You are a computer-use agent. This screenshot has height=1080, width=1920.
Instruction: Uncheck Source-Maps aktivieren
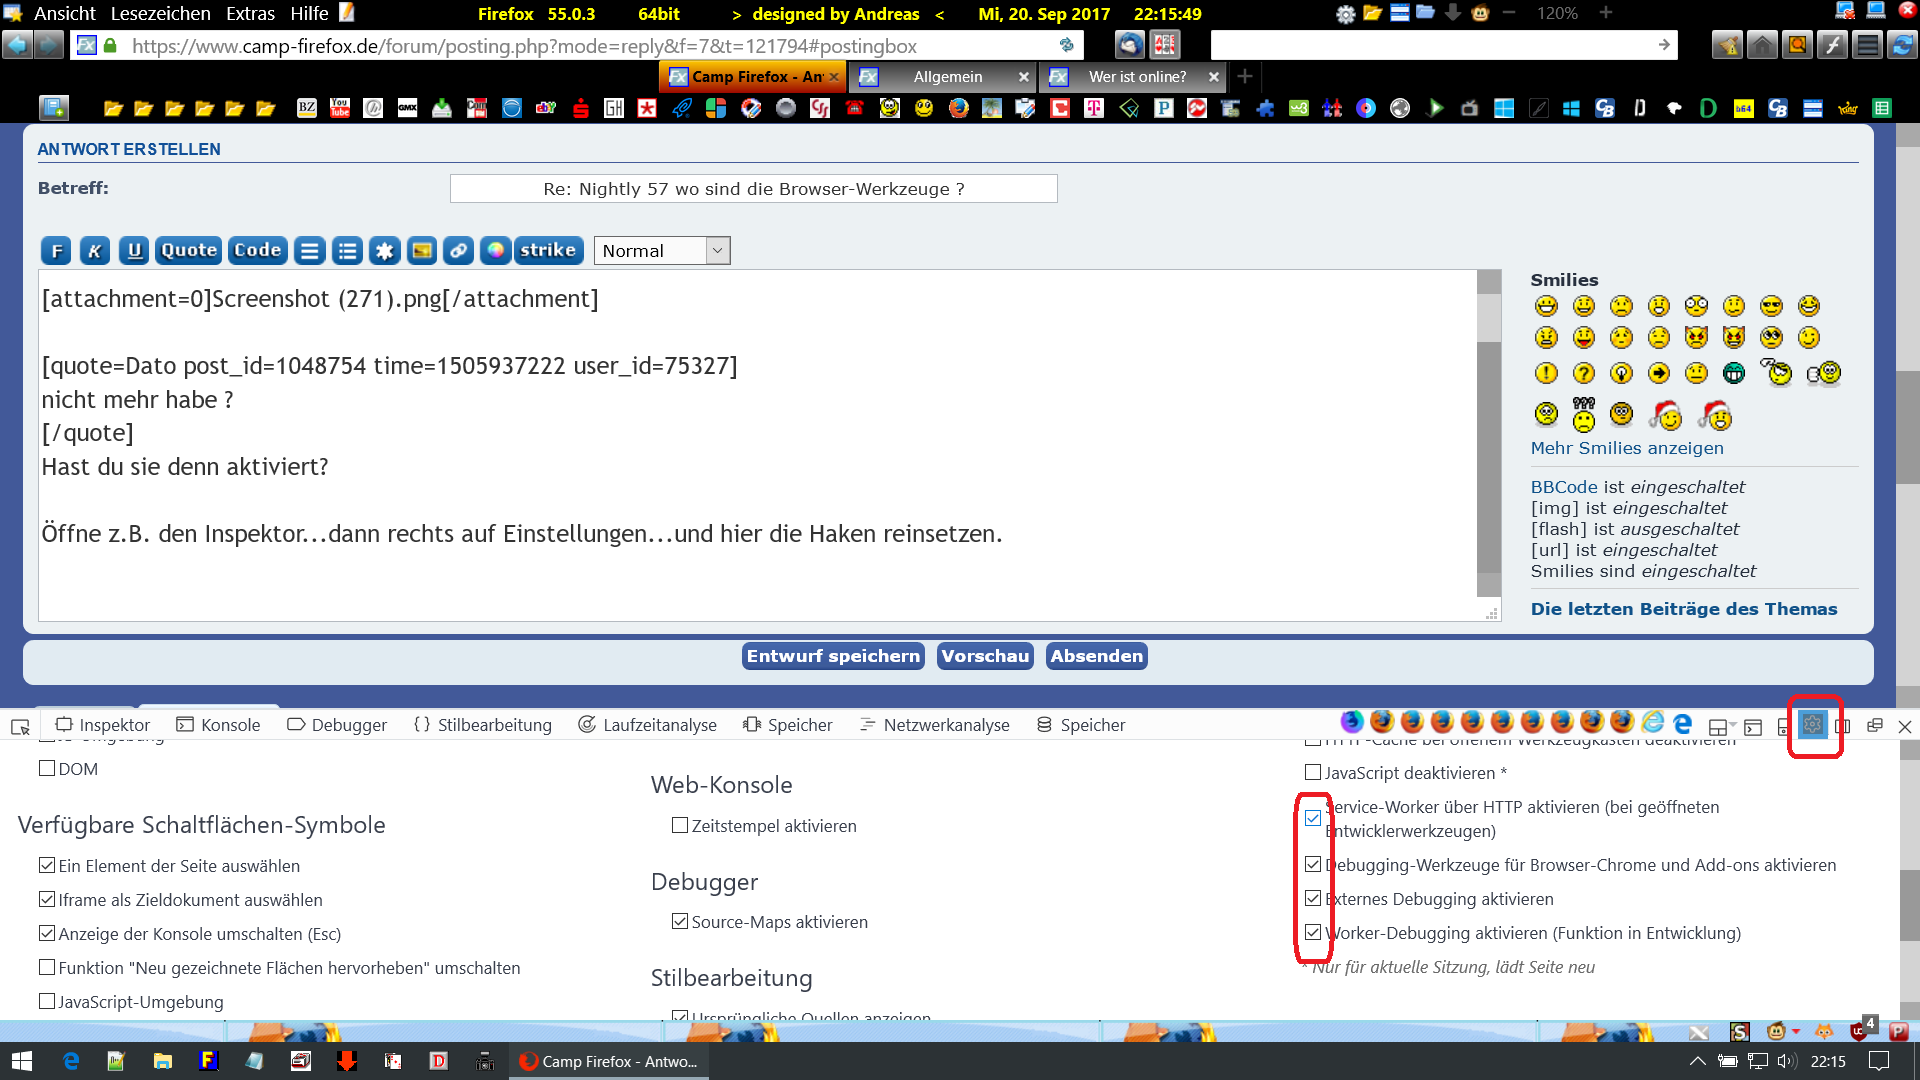680,922
